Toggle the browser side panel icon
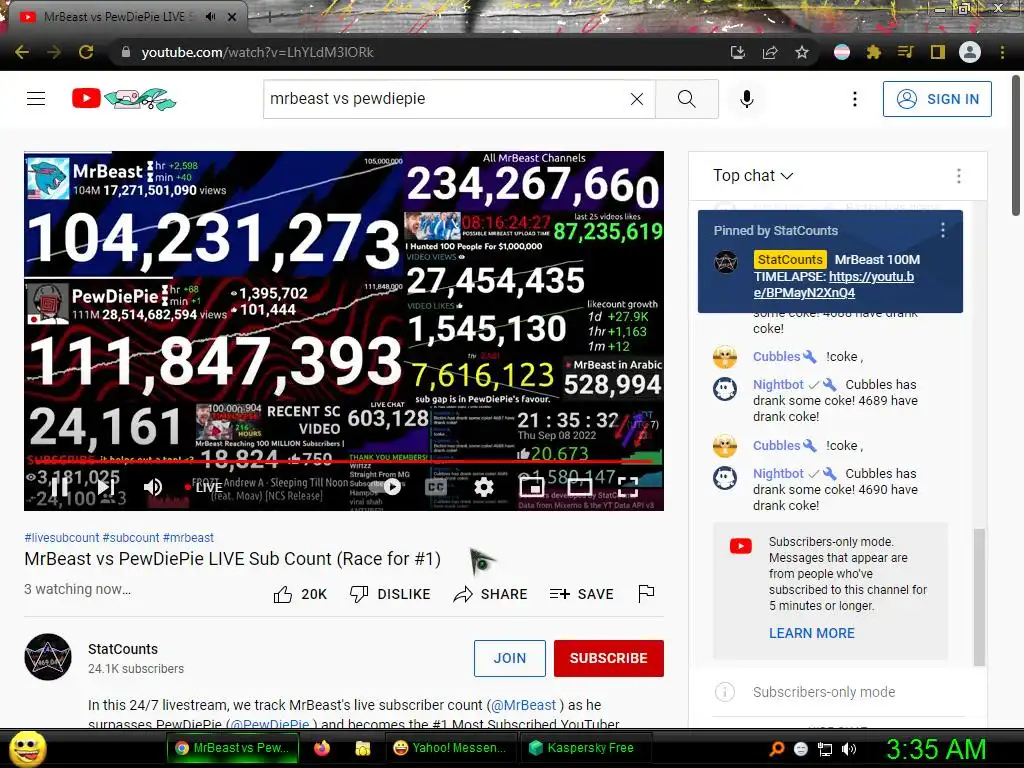This screenshot has height=768, width=1024. (x=938, y=52)
